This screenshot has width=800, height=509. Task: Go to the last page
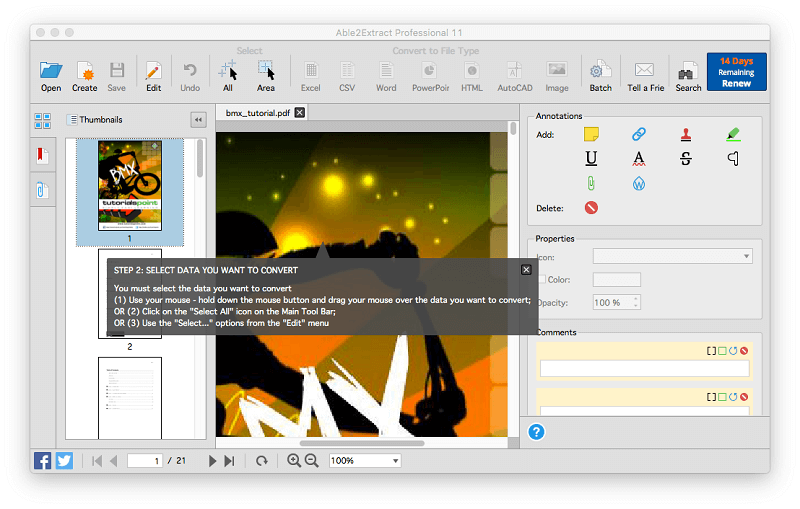click(230, 461)
